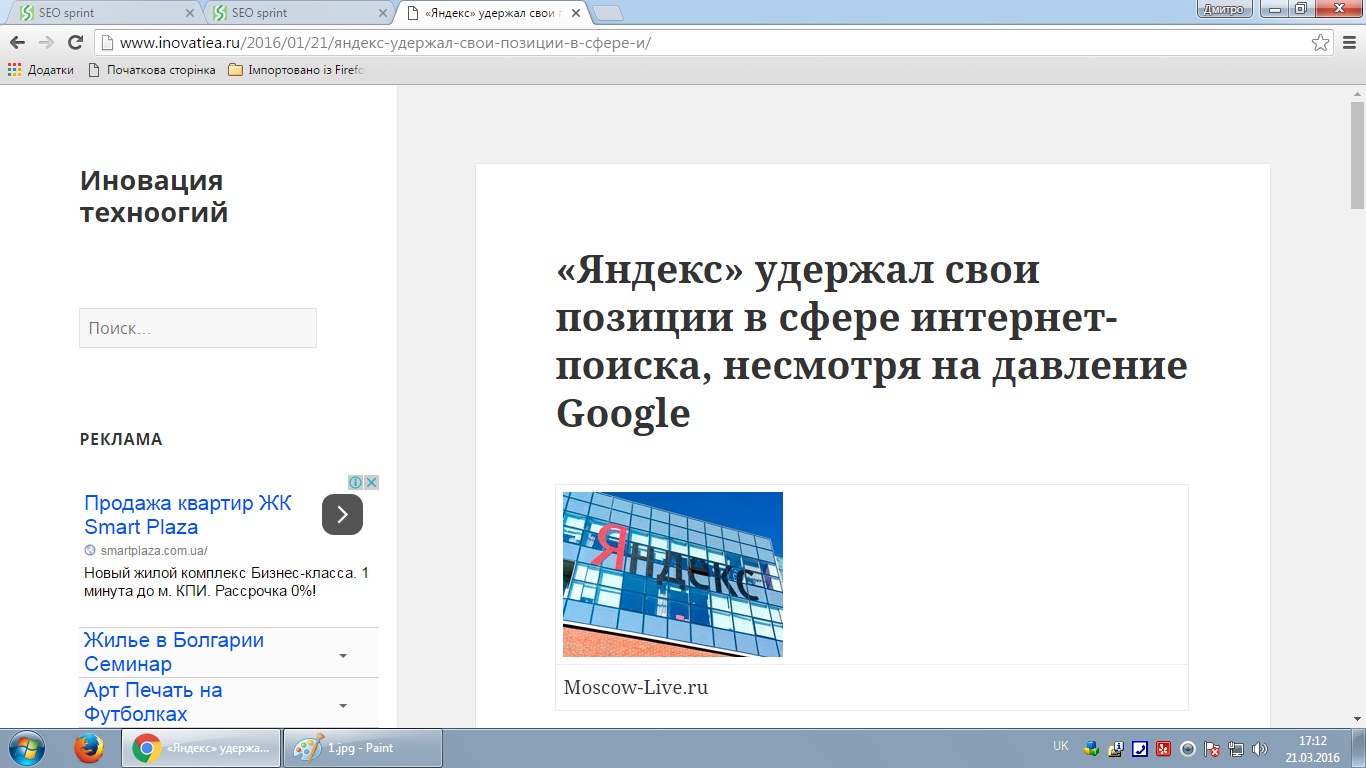Open the Імпортовано із Firefox bookmarks folder
1366x768 pixels.
(x=297, y=70)
